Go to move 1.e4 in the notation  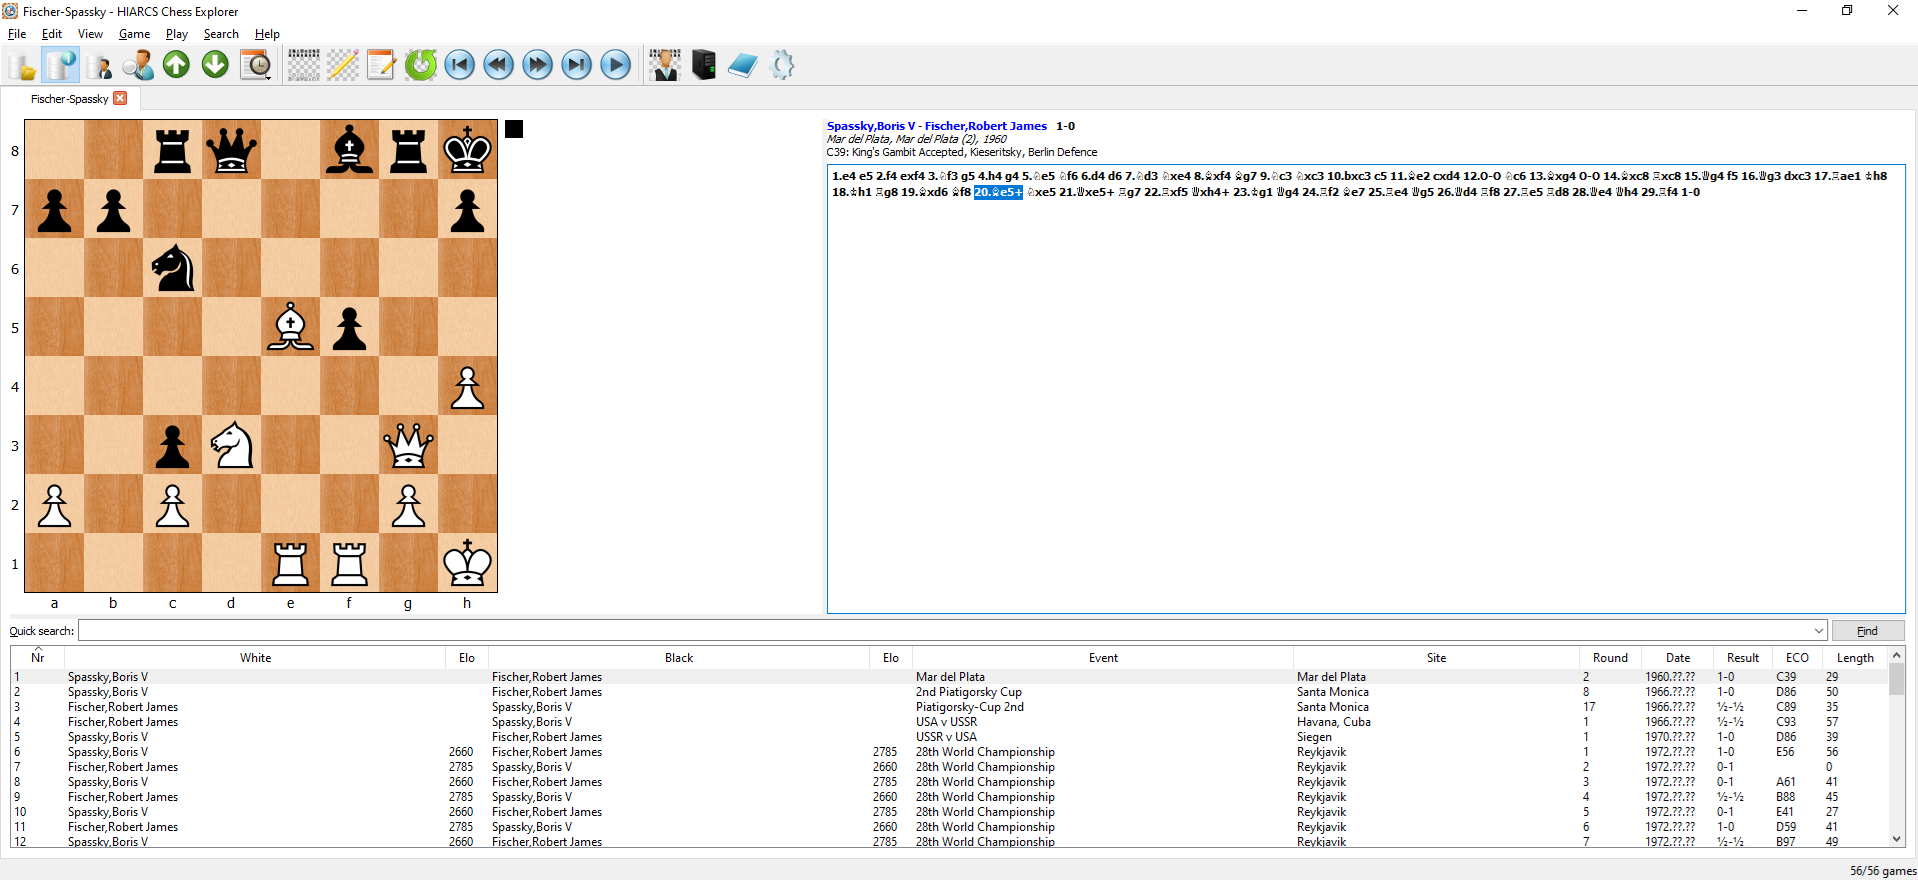tap(844, 176)
